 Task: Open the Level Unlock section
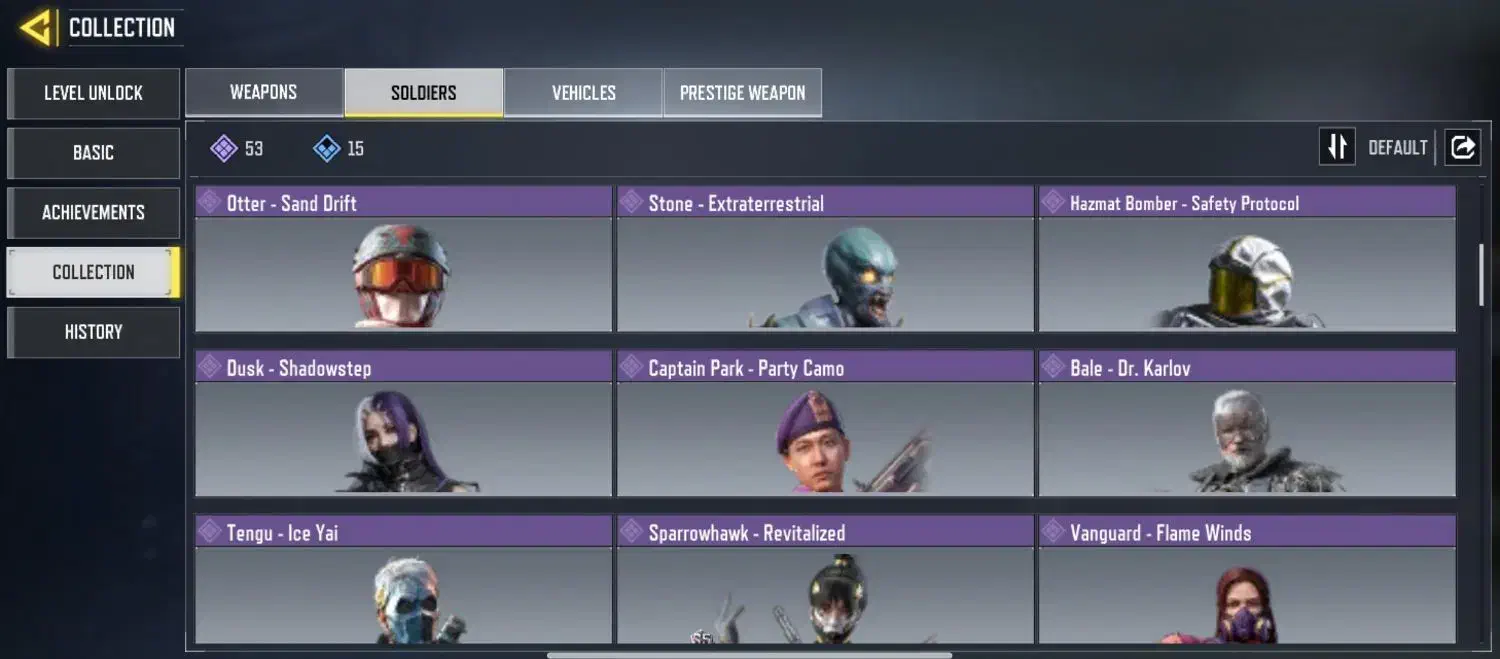pos(93,93)
